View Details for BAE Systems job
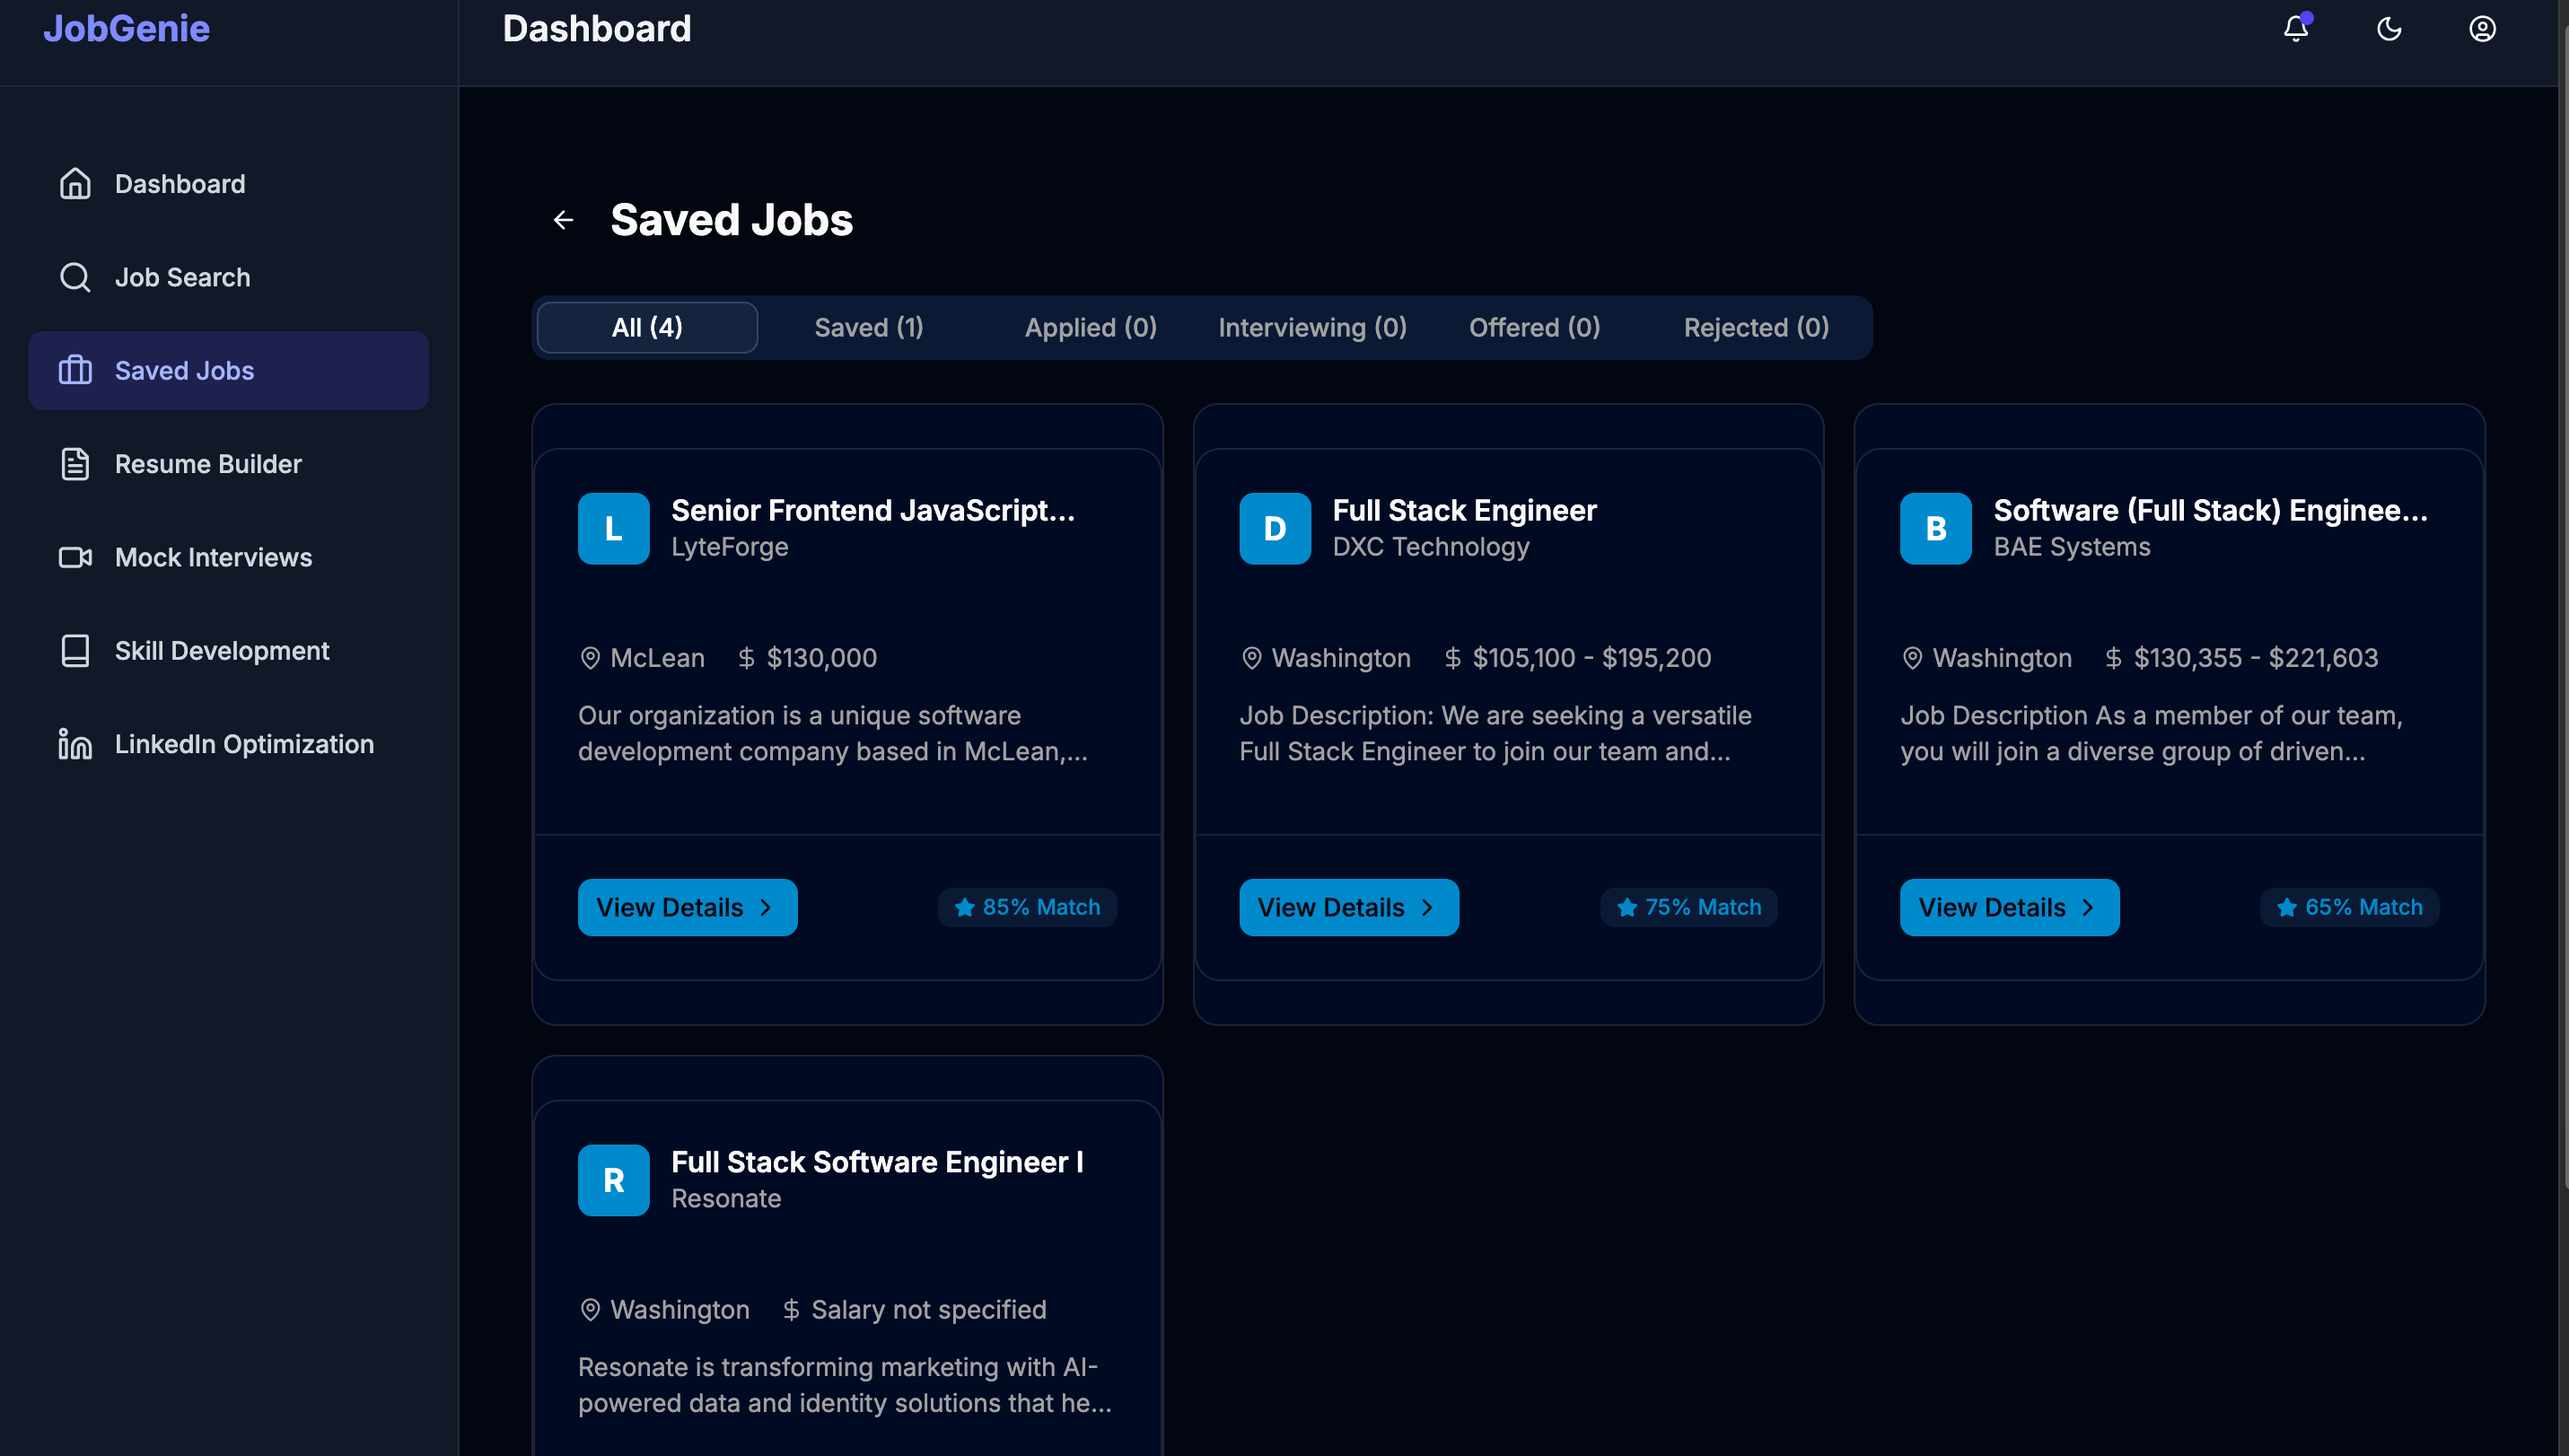 pyautogui.click(x=2009, y=907)
